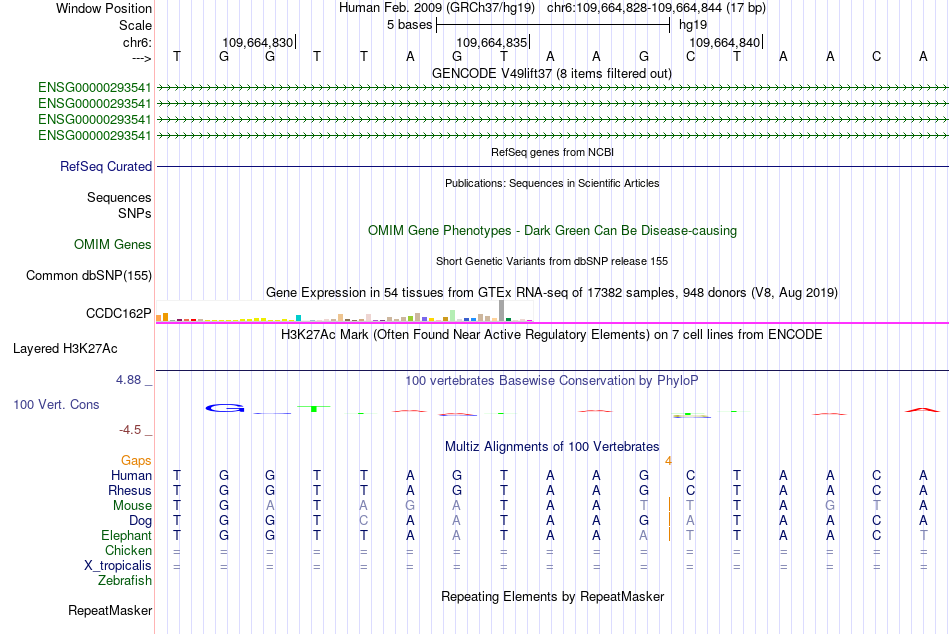Select the SNPs track label
Image resolution: width=950 pixels, height=634 pixels.
tap(135, 213)
